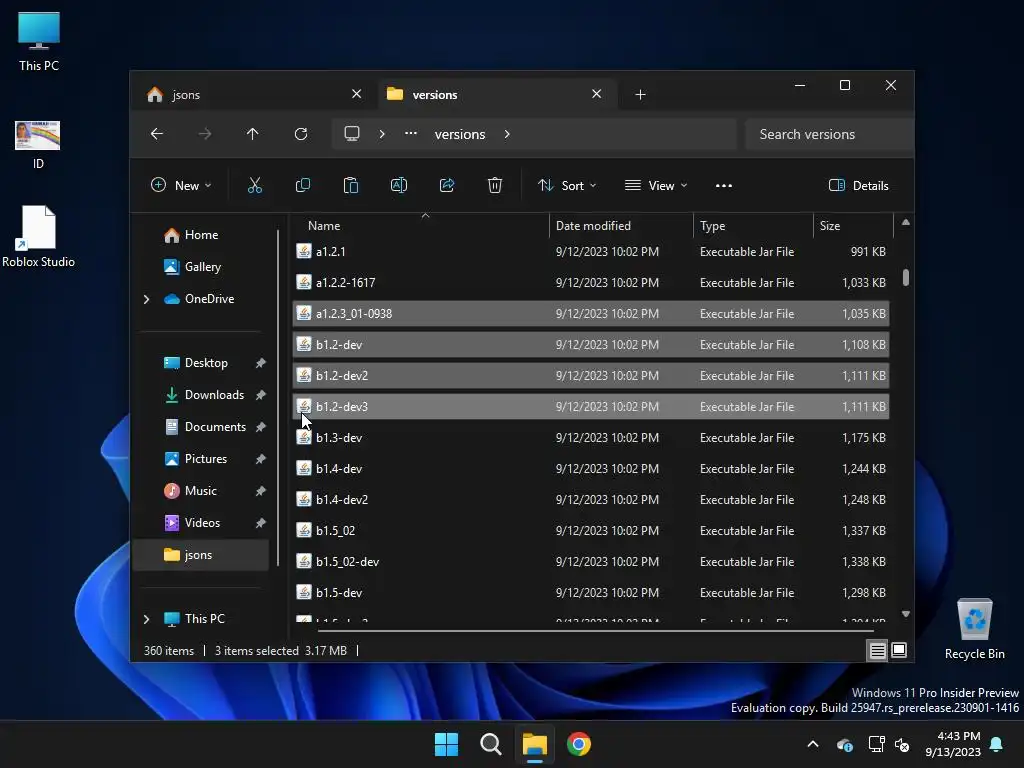Close the jsons tab

[x=357, y=94]
